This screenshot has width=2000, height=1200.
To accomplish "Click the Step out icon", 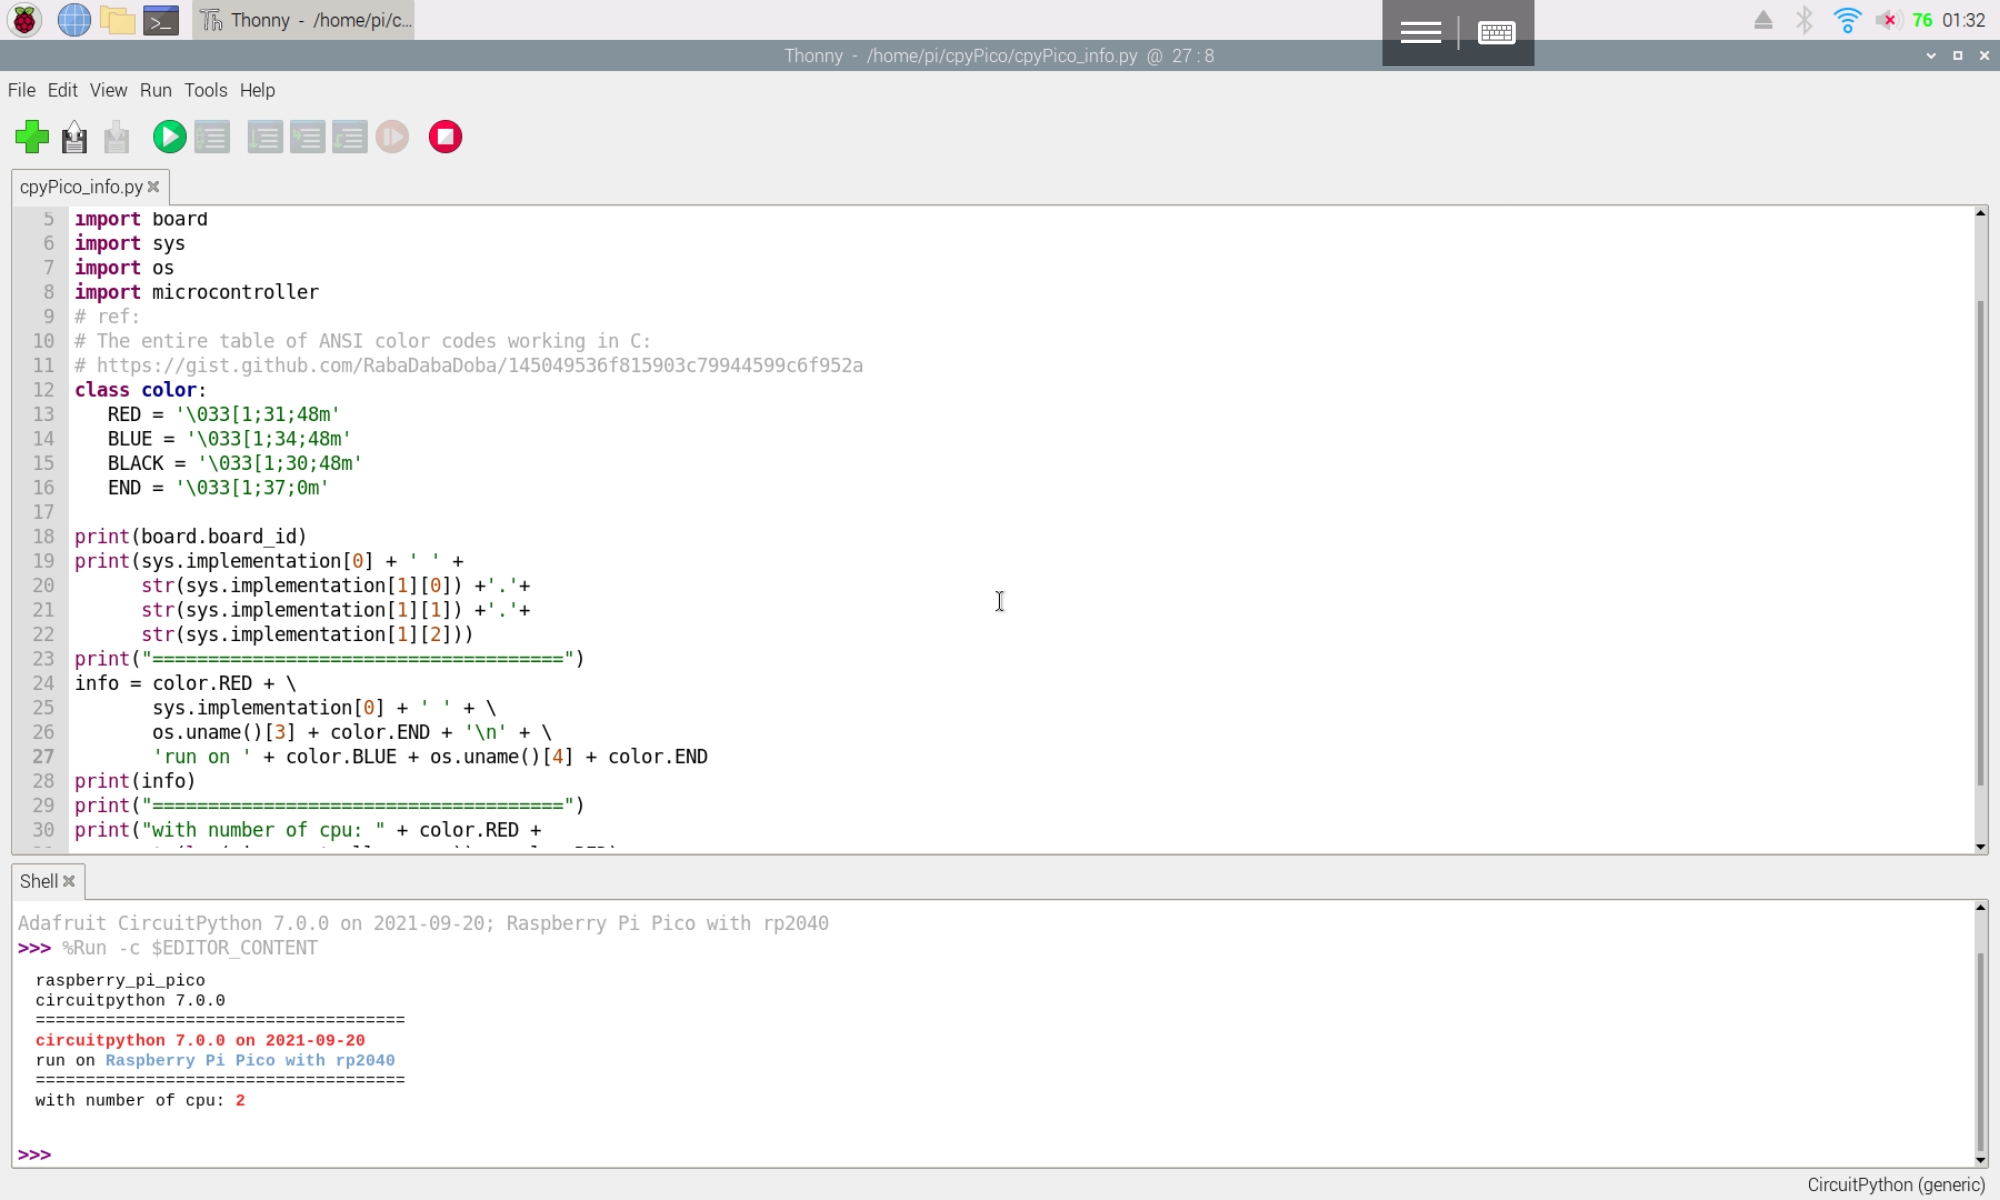I will pyautogui.click(x=349, y=137).
